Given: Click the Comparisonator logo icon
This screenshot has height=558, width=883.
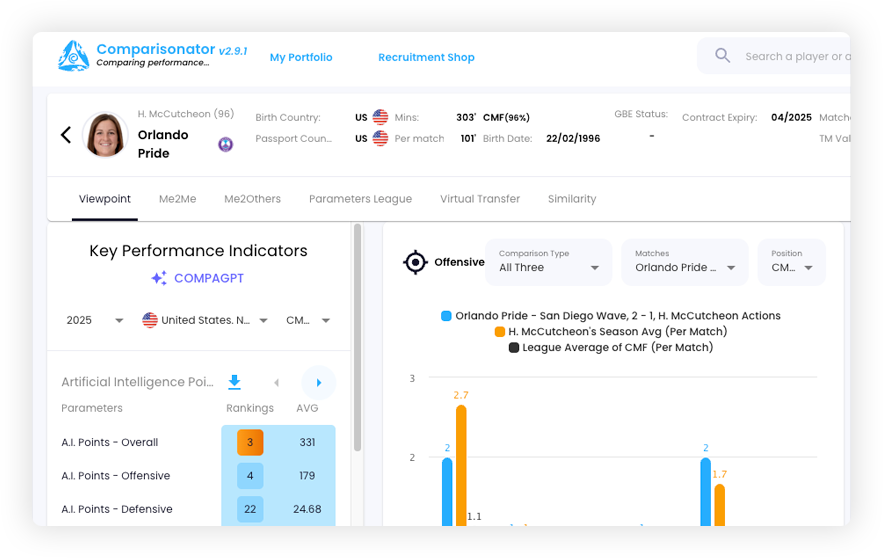Looking at the screenshot, I should click(x=74, y=56).
